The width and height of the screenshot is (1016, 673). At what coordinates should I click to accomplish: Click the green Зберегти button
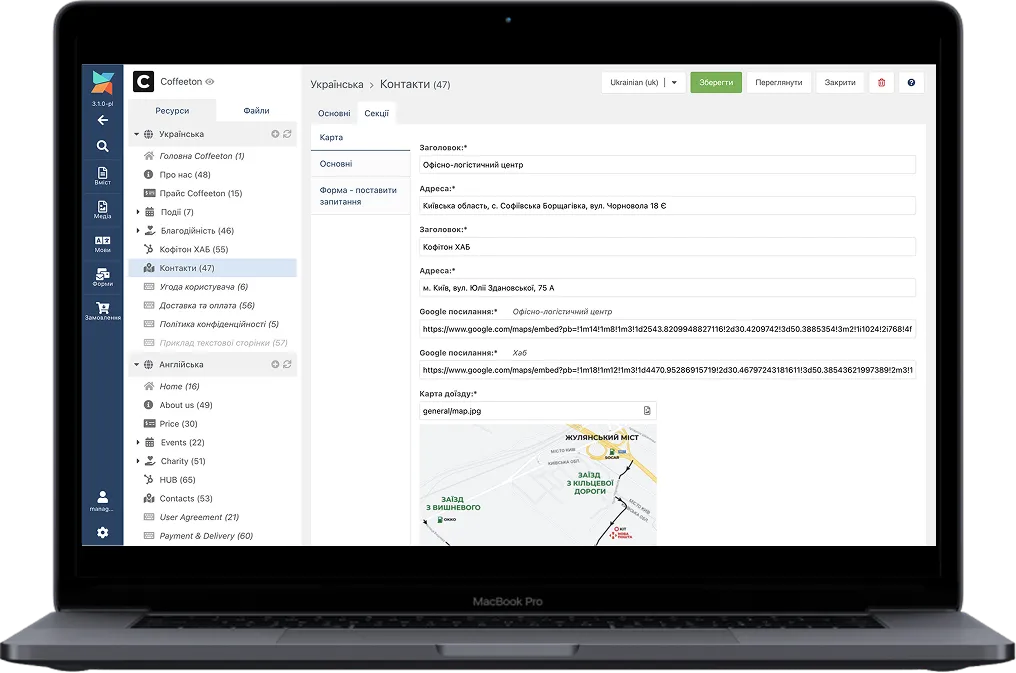coord(716,82)
